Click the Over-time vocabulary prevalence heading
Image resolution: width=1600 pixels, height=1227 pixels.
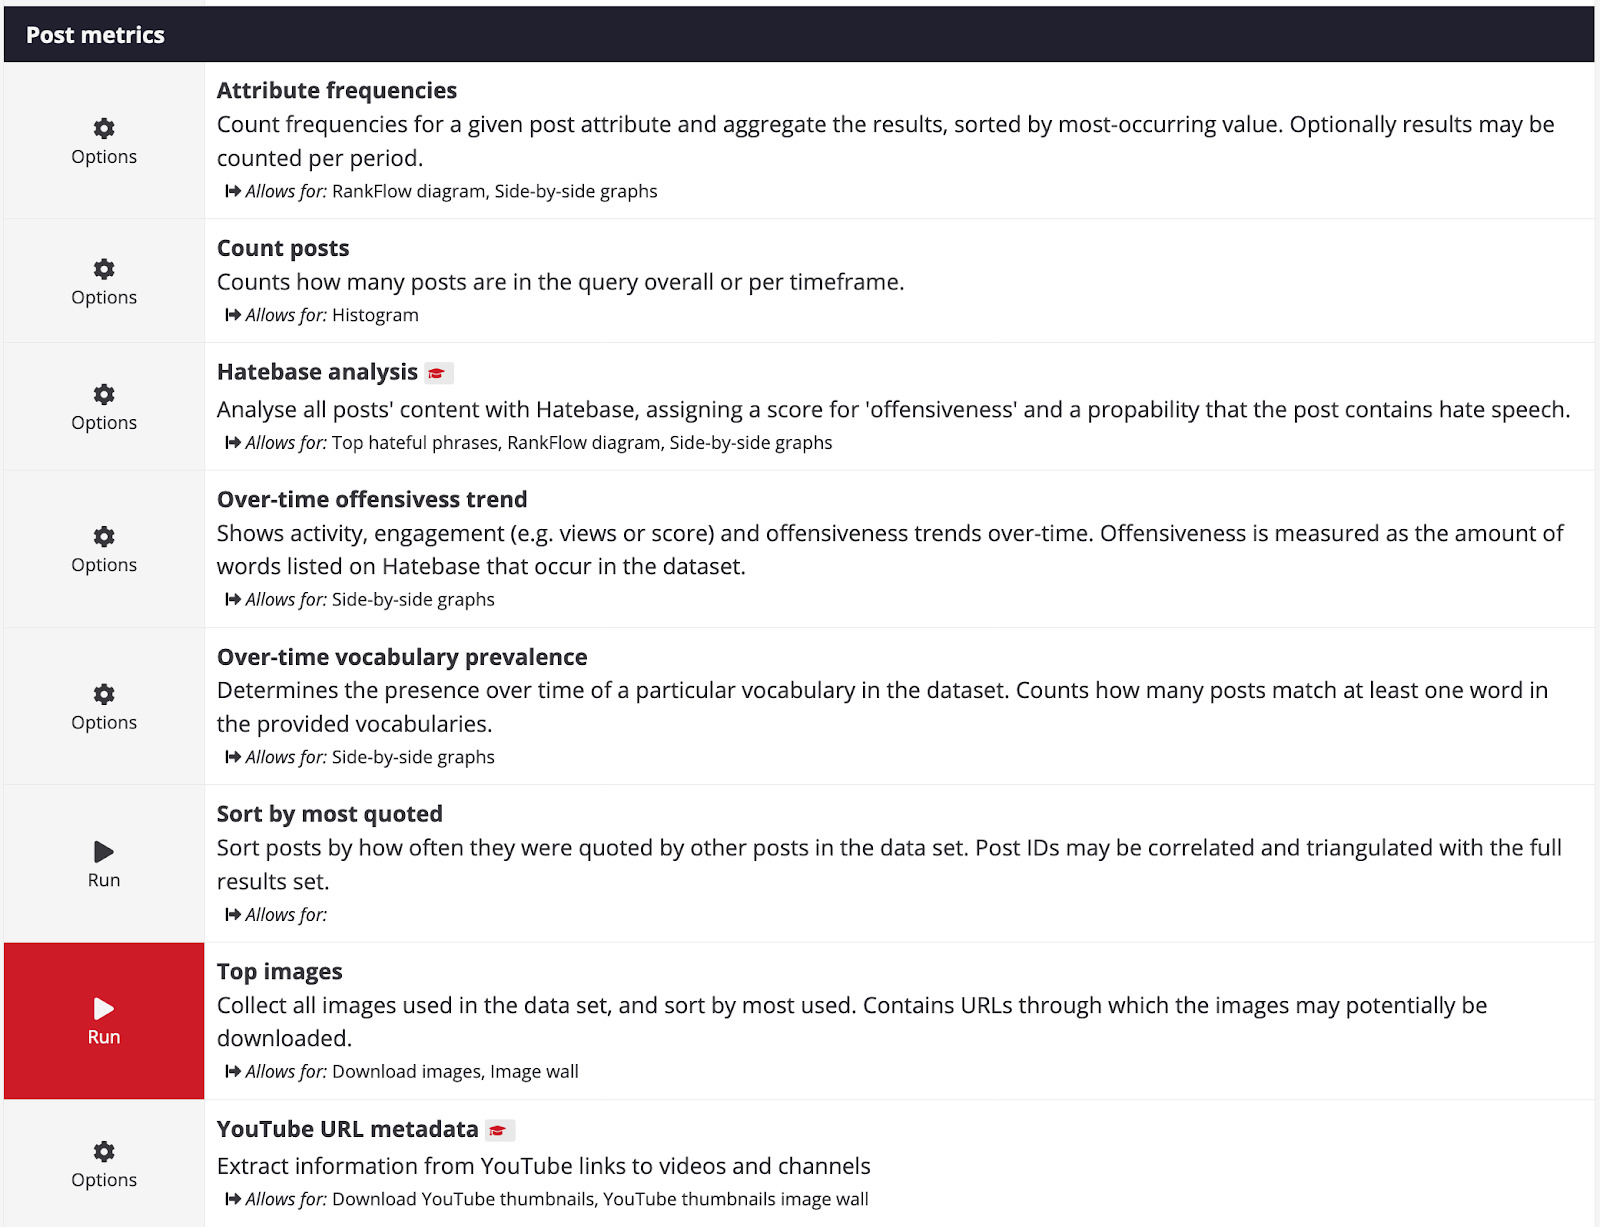tap(401, 657)
